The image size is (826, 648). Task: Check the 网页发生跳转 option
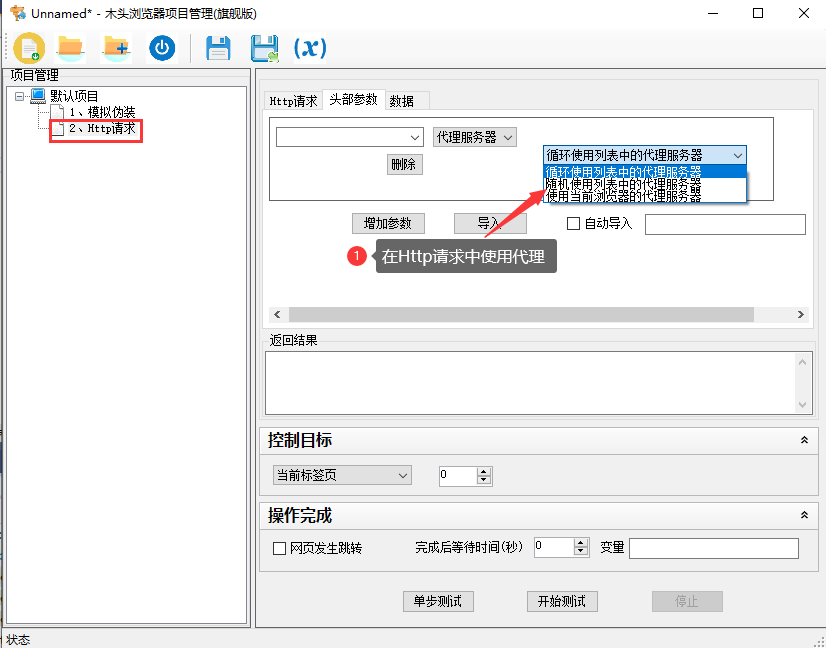click(x=281, y=547)
